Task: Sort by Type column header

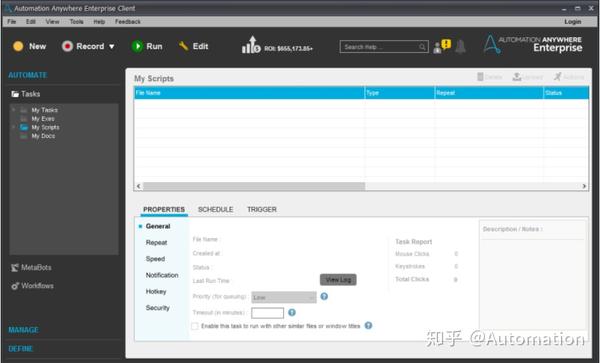Action: [400, 93]
